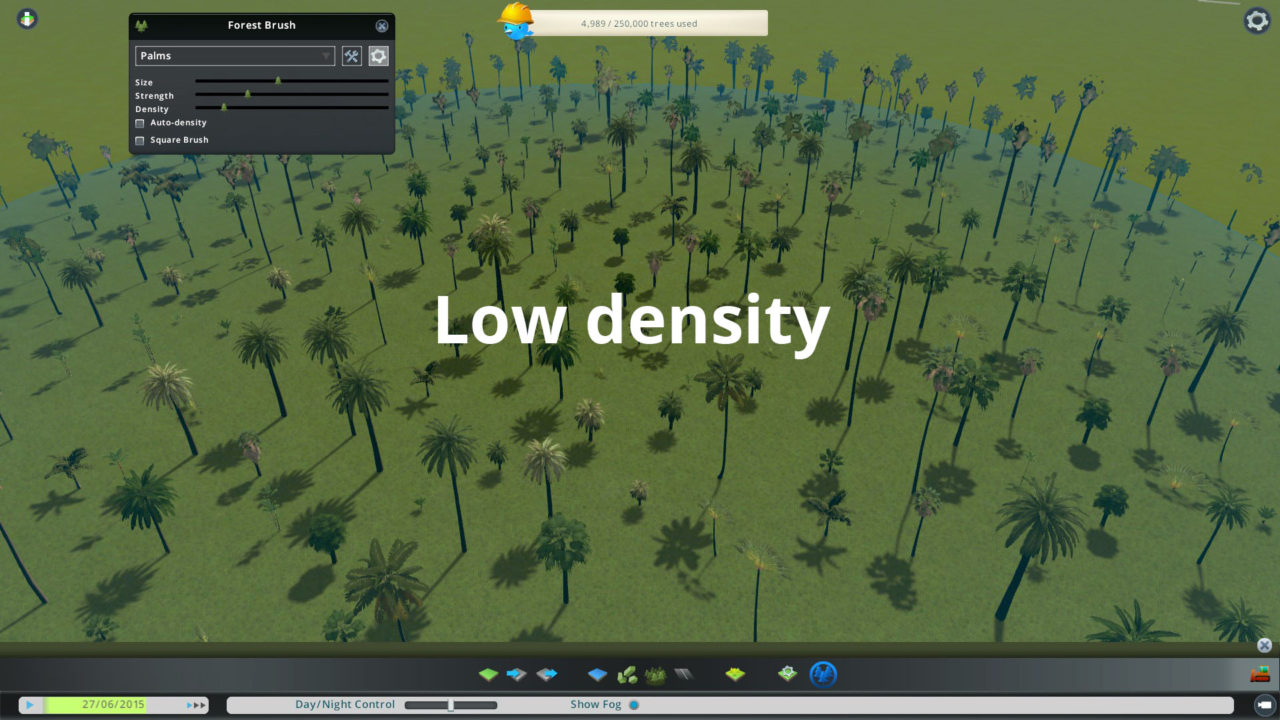The width and height of the screenshot is (1280, 720).
Task: Select the vegetation brush tool
Action: click(x=655, y=674)
